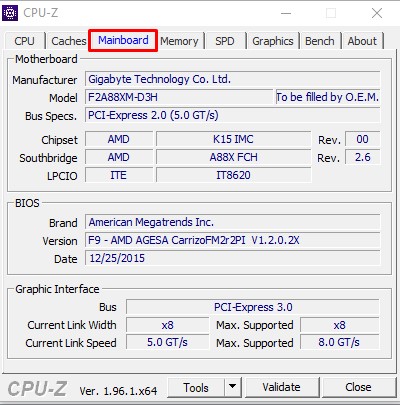Click the 'To be filled by O.E.M.' field

[328, 97]
